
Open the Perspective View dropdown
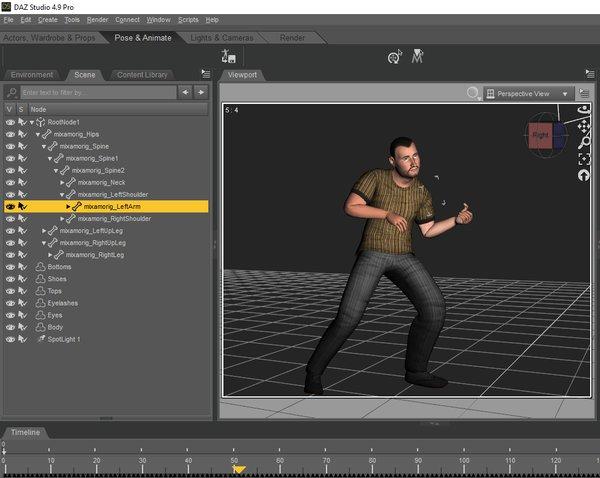tap(528, 94)
